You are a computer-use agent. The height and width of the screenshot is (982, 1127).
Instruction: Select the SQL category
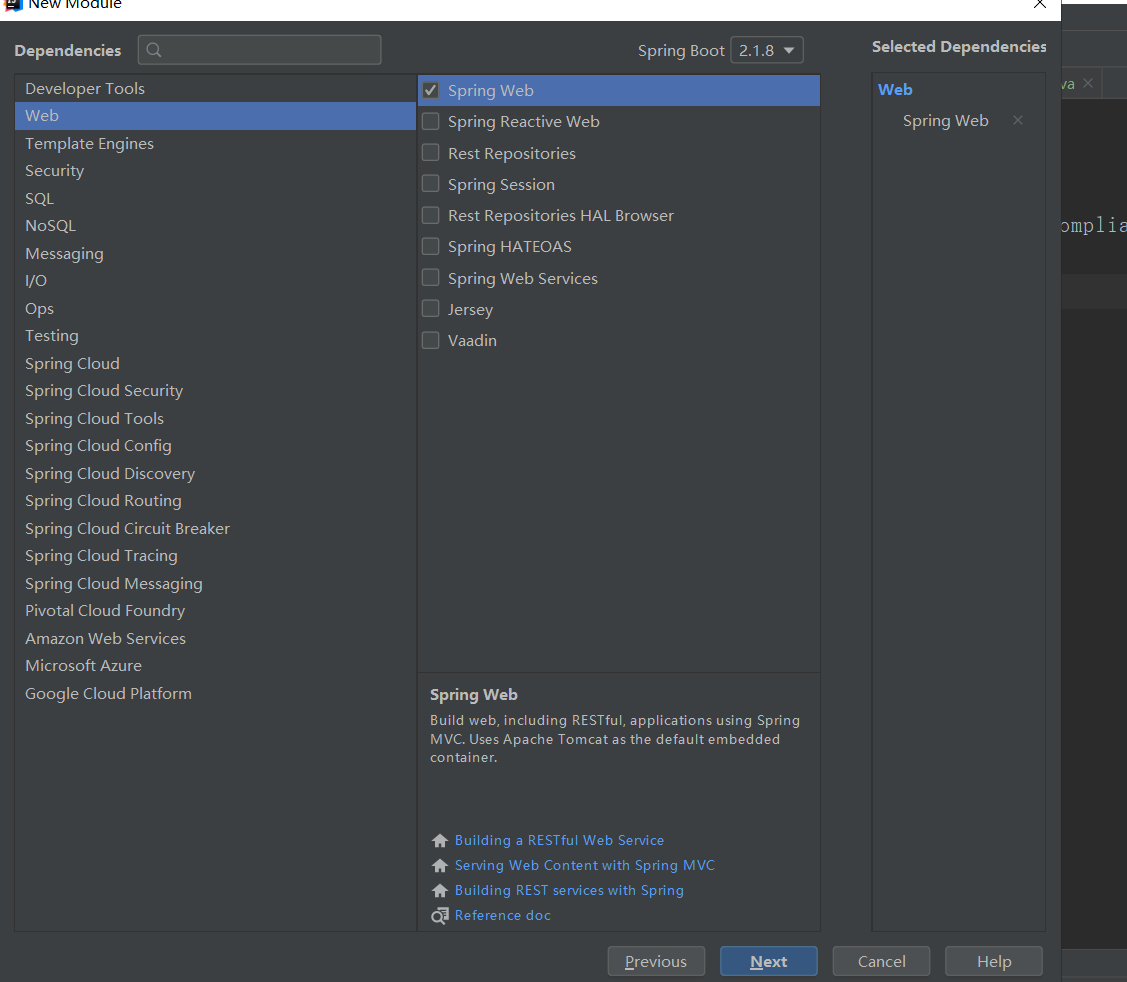[x=215, y=198]
